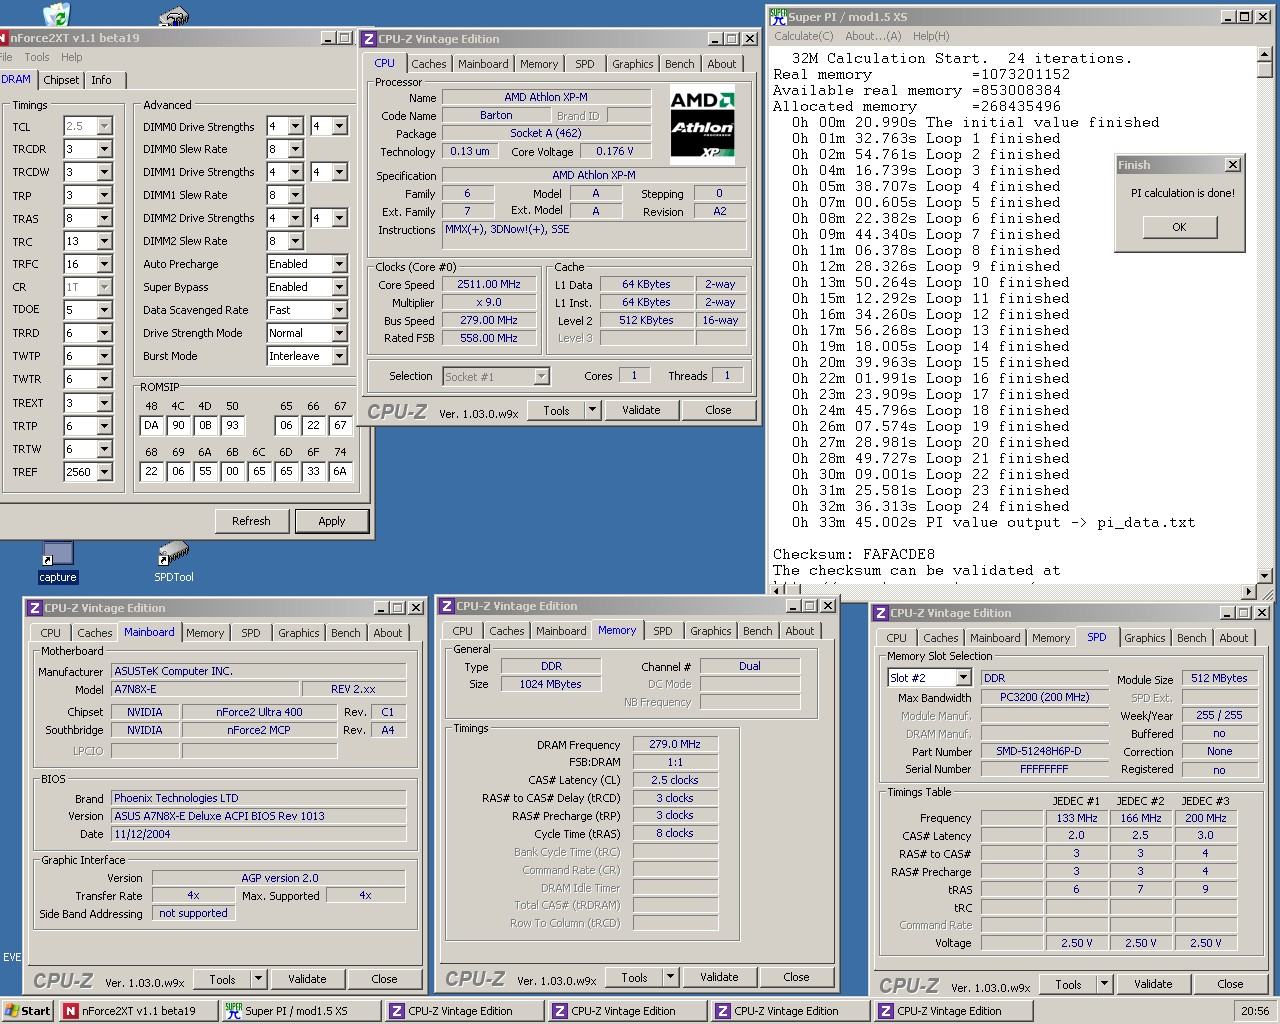Open the Auto Precharge dropdown
Image resolution: width=1280 pixels, height=1024 pixels.
(x=339, y=264)
